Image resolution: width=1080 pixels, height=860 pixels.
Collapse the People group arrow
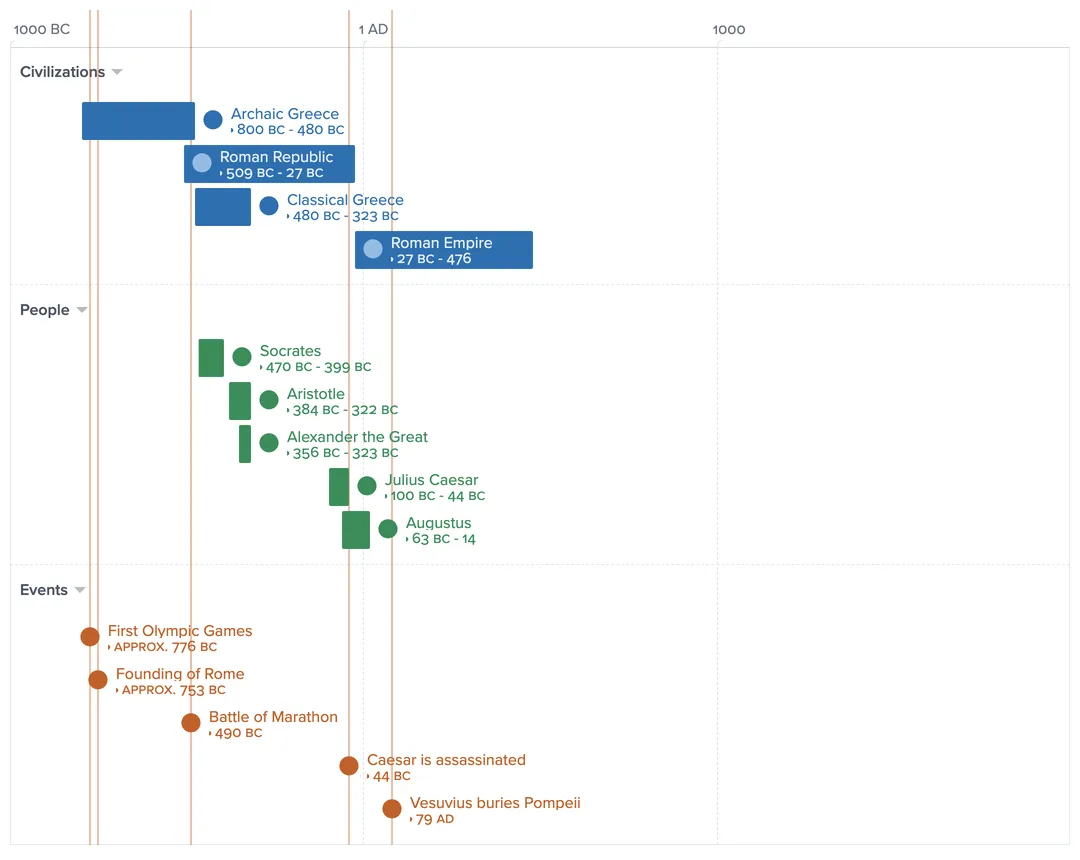pyautogui.click(x=82, y=310)
